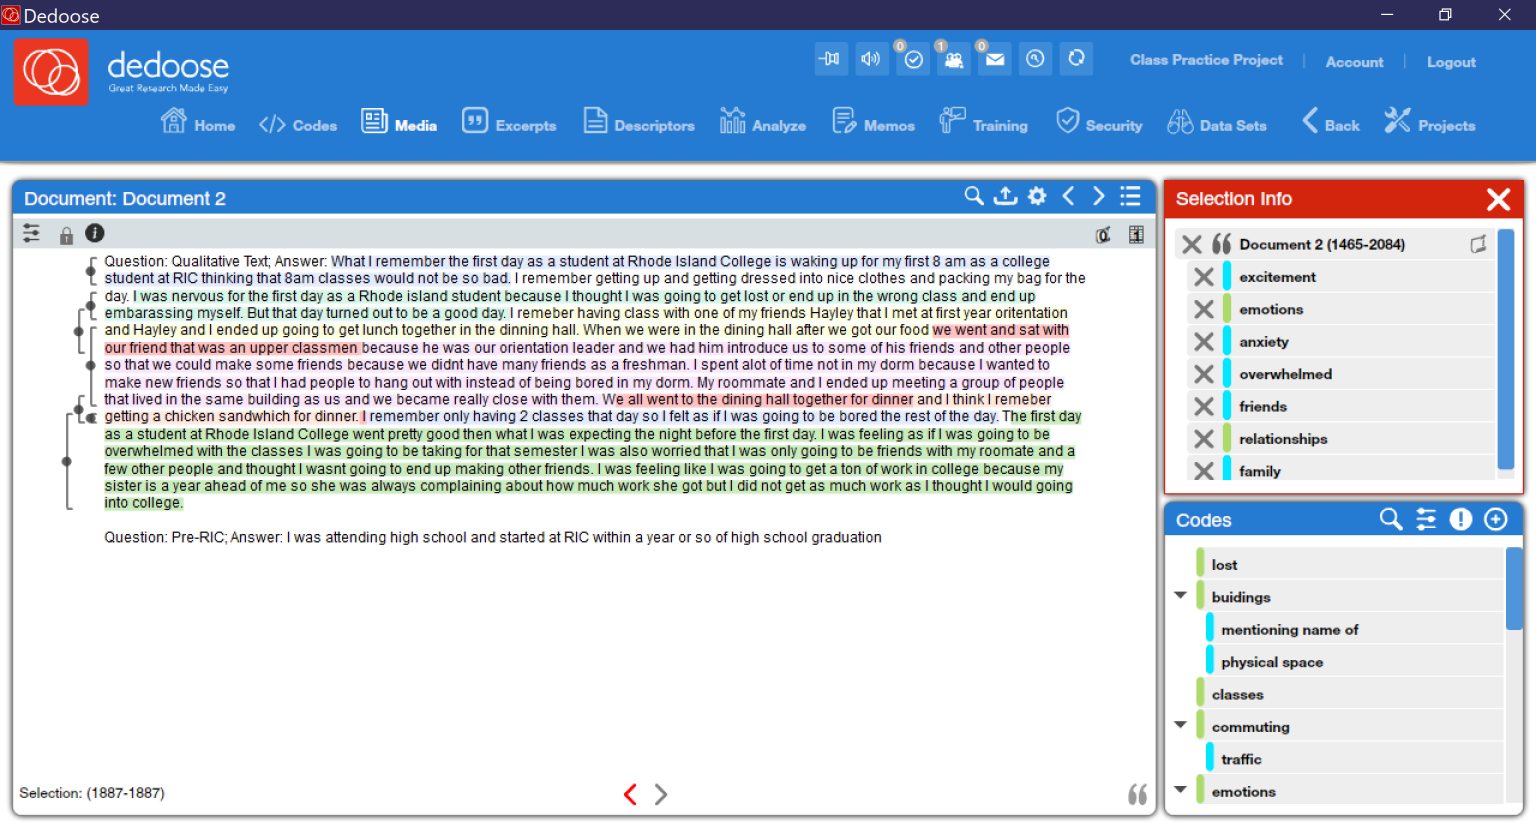Click the add new code plus icon

(x=1496, y=519)
